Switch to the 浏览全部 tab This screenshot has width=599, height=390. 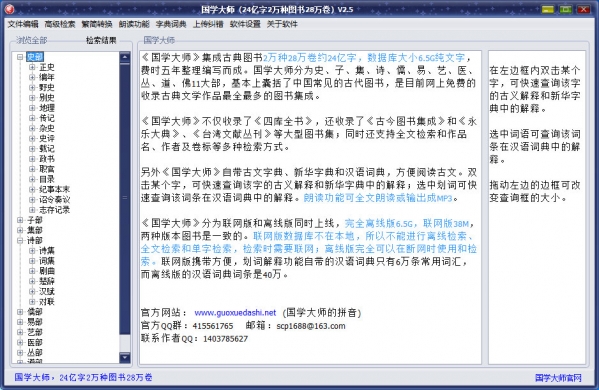tap(31, 40)
